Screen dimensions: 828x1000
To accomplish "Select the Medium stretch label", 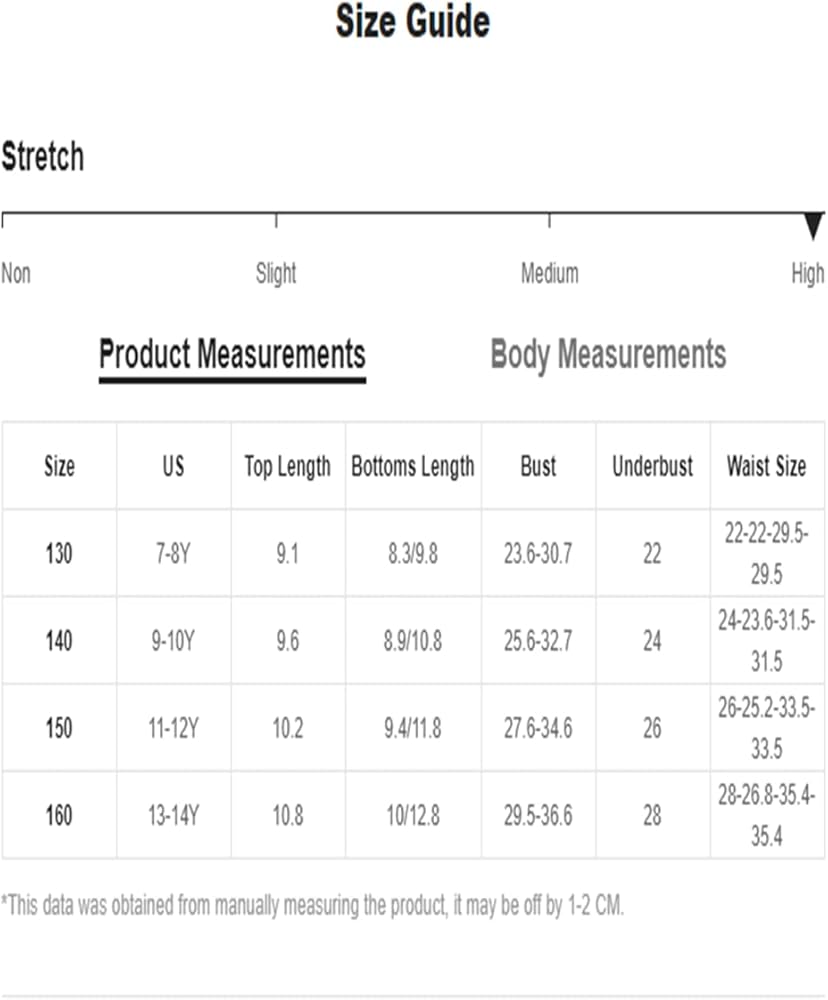I will pos(549,273).
